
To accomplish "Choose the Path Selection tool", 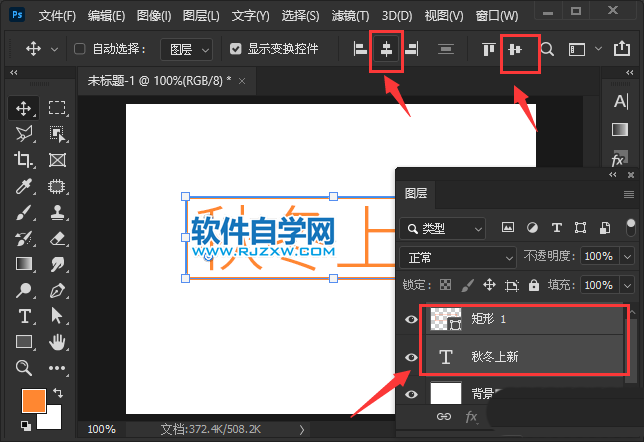I will tap(57, 316).
